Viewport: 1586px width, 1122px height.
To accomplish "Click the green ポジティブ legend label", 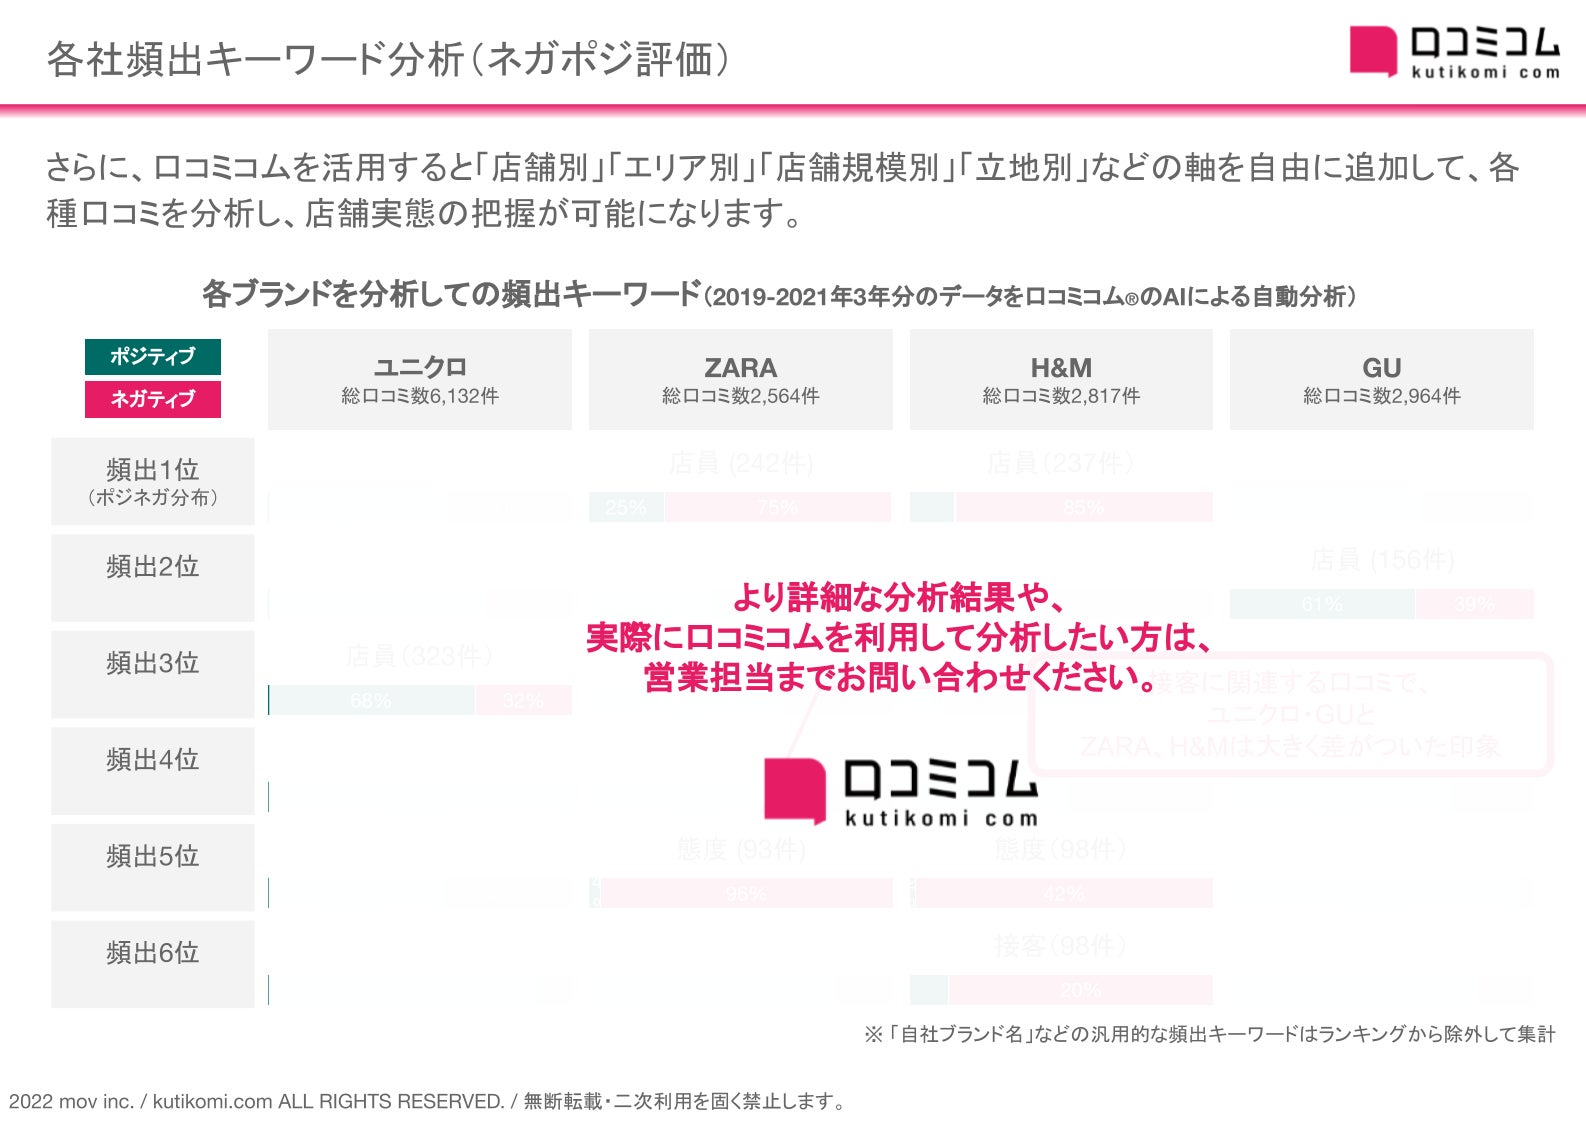I will pyautogui.click(x=153, y=356).
